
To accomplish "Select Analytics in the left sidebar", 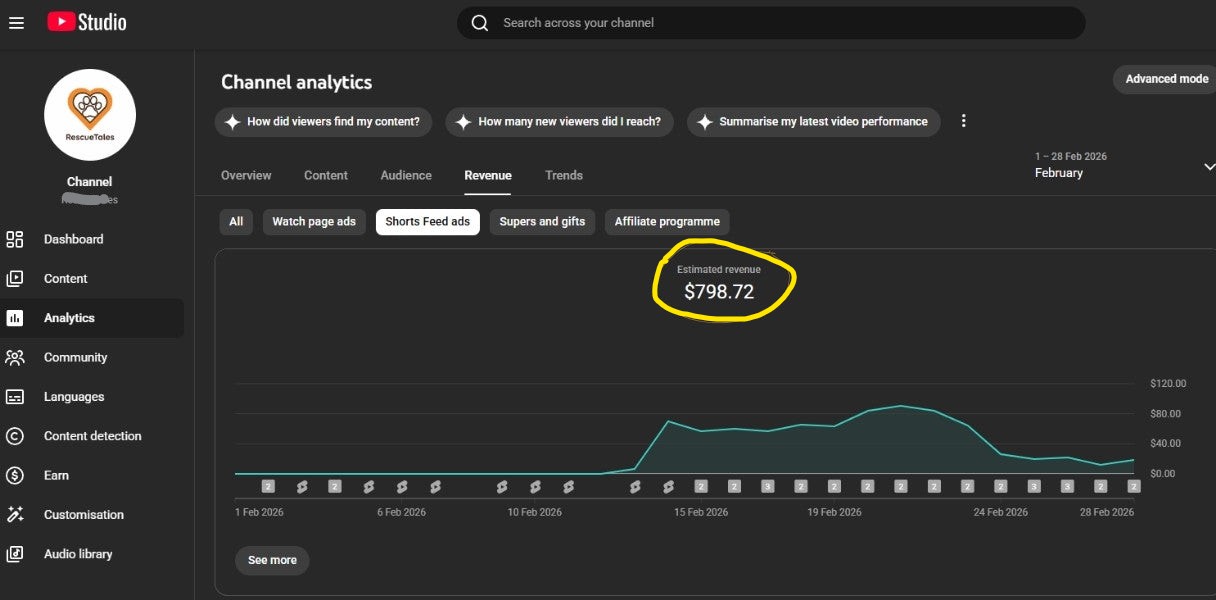I will pos(92,318).
